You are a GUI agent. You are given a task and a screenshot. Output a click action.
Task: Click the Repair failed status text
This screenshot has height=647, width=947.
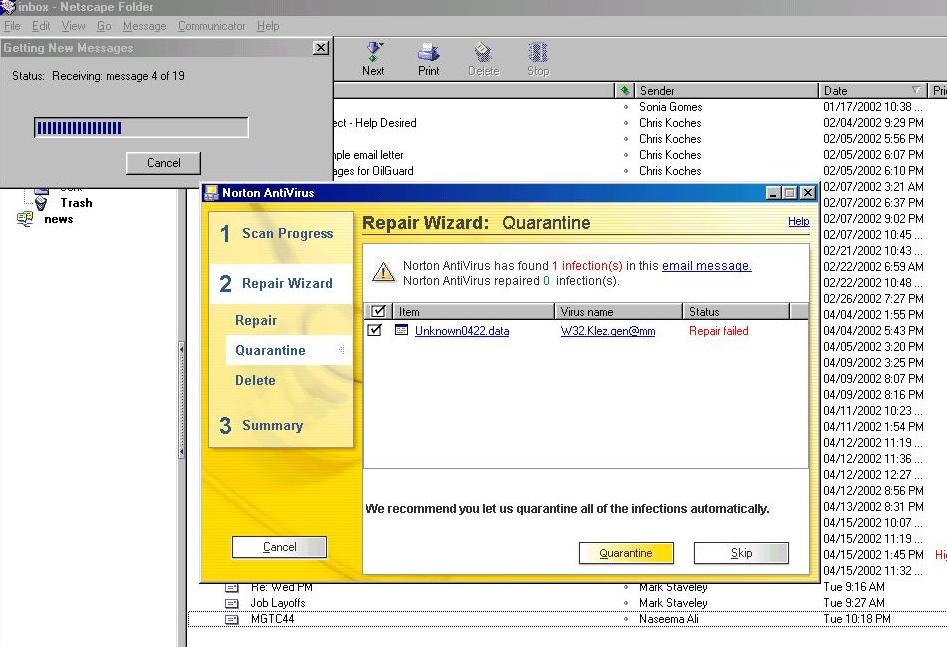coord(719,331)
